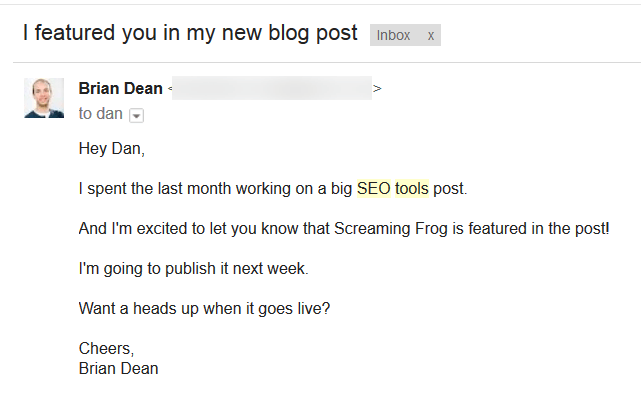Click 'I spent the last month' text
Viewport: 641px width, 405px height.
coord(148,189)
